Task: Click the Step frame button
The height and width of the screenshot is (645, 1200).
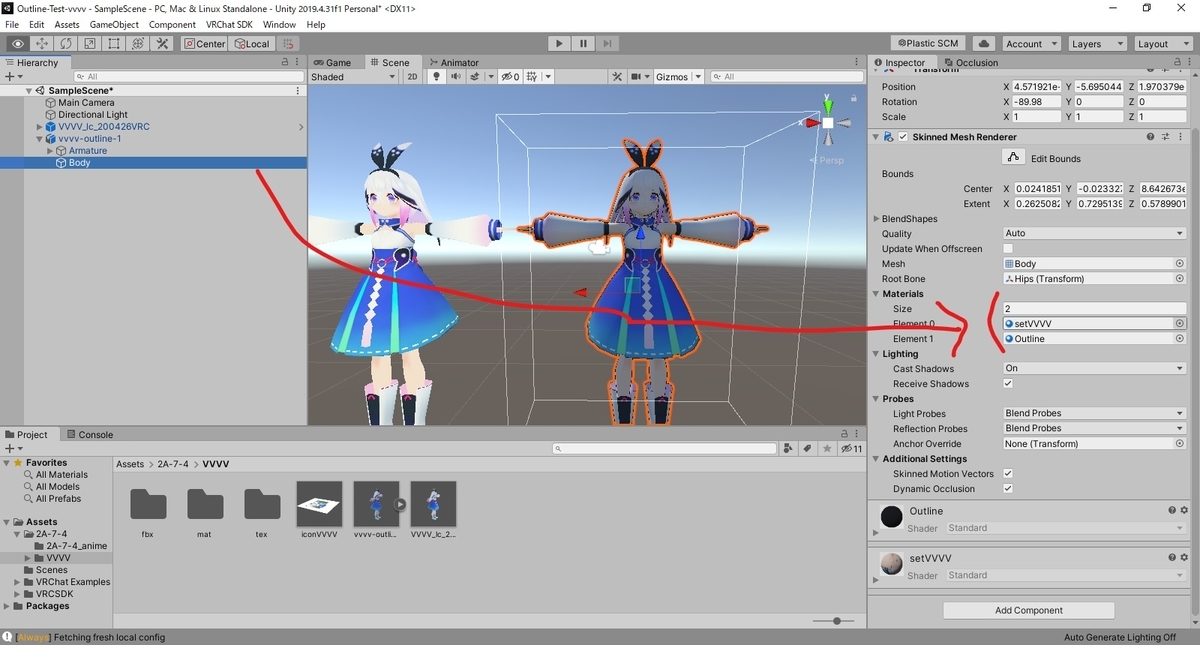Action: 607,44
